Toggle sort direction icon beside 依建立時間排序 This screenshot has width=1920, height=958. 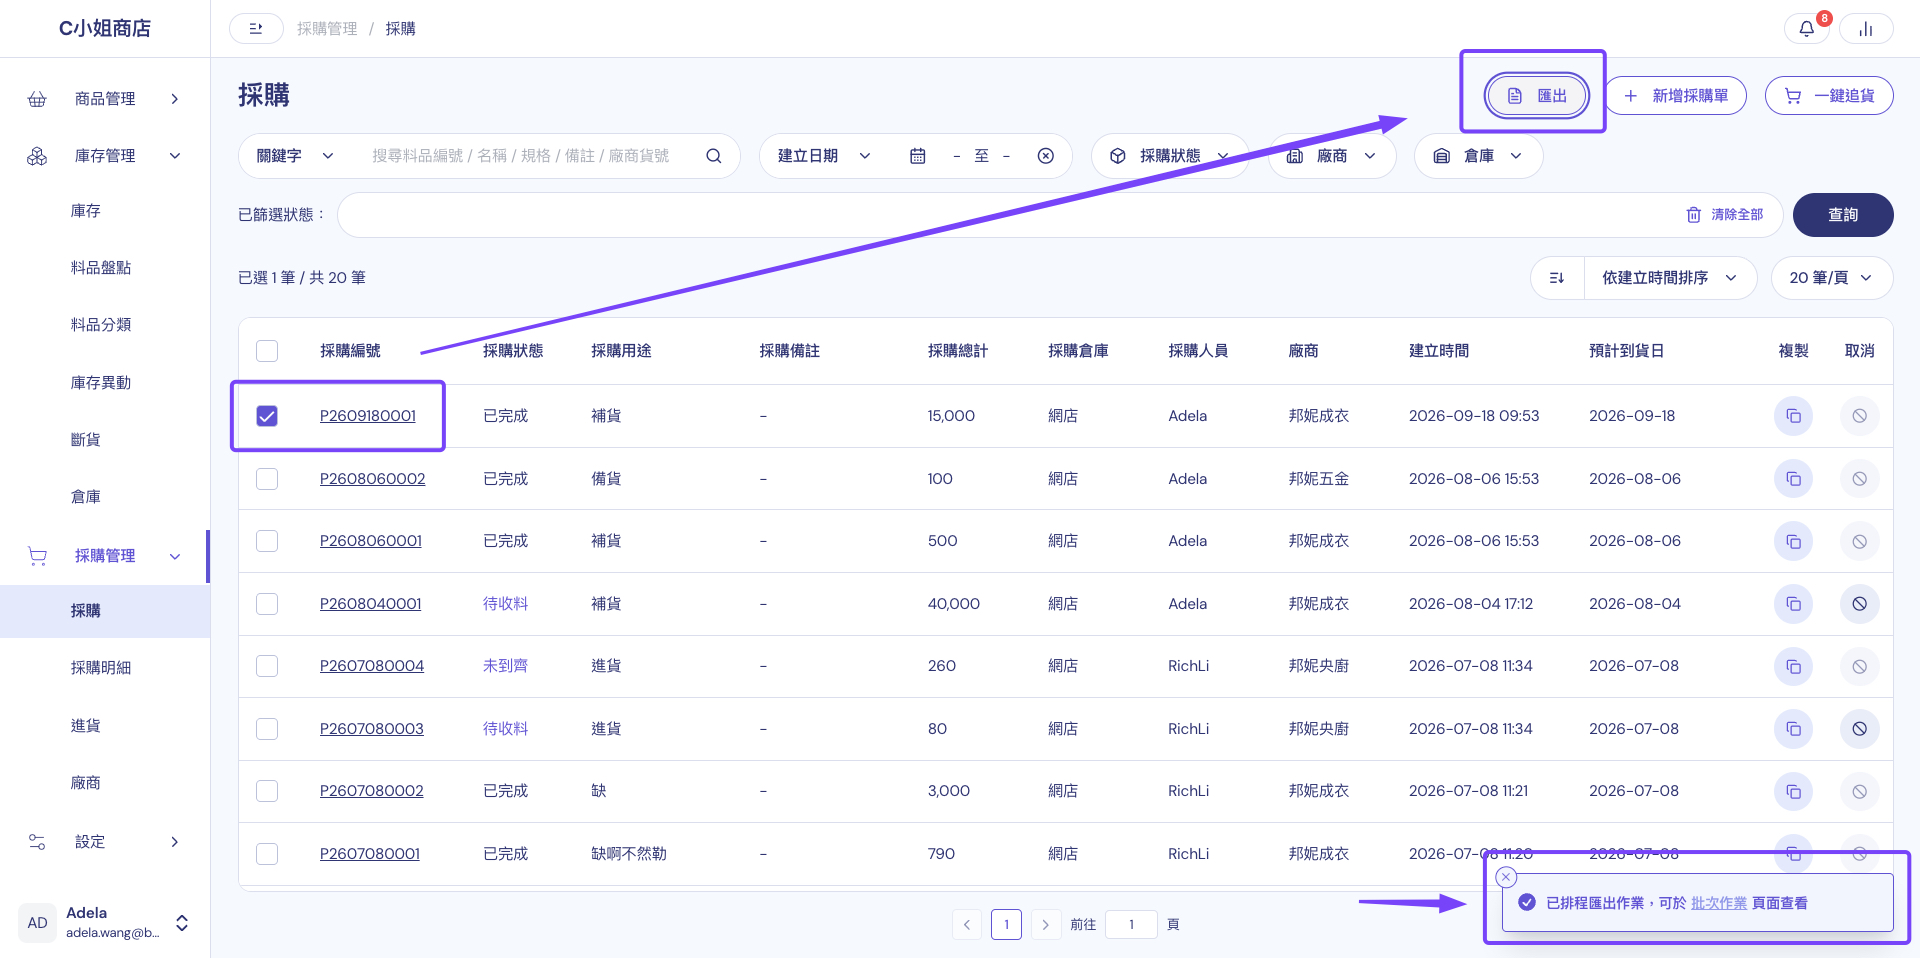coord(1557,278)
